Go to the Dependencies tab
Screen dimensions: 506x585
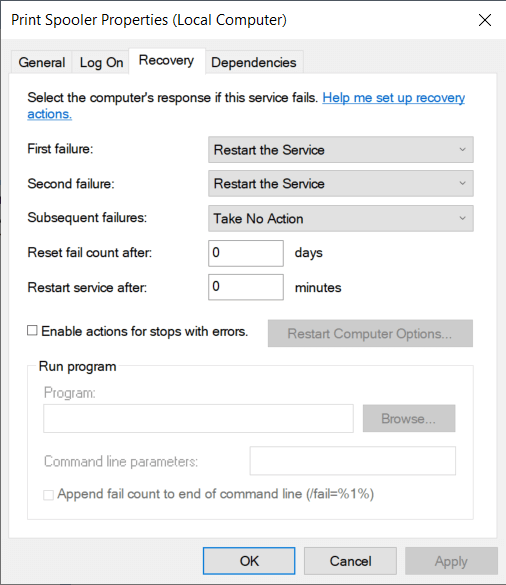(254, 62)
